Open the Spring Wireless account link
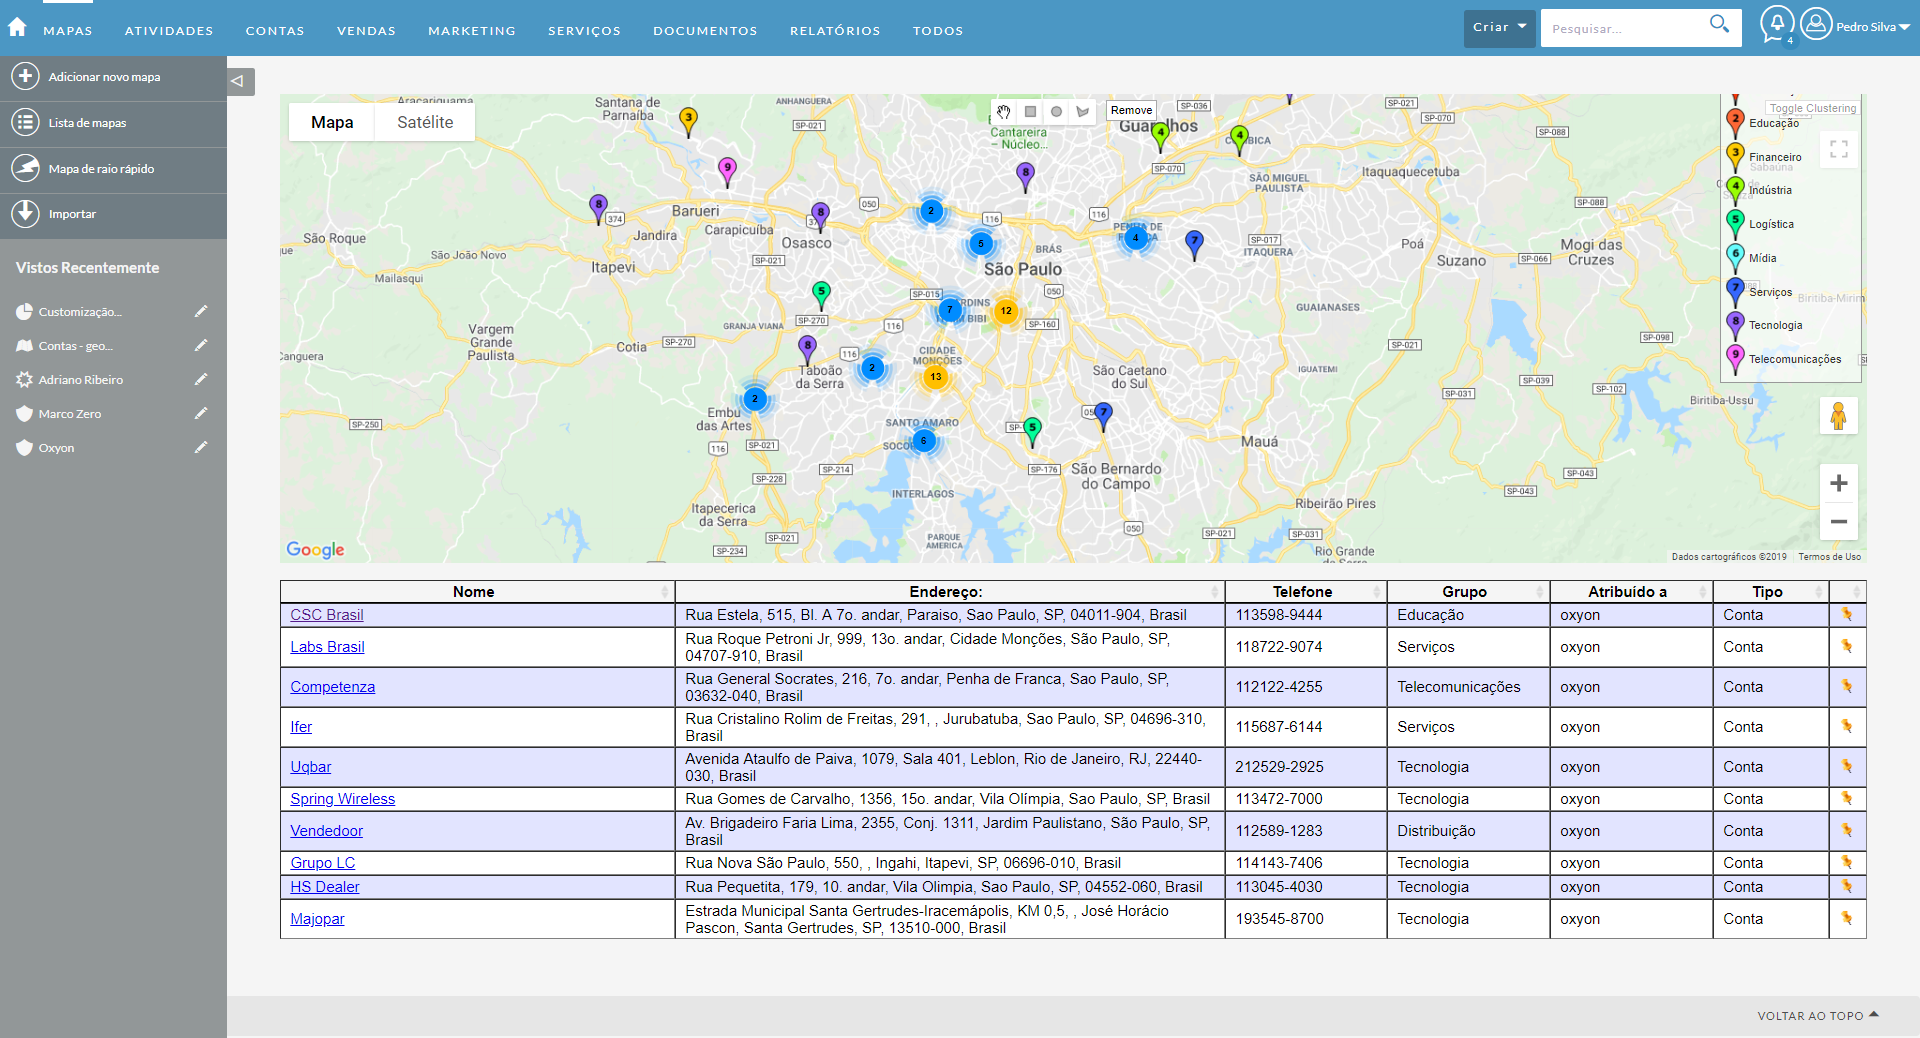This screenshot has width=1920, height=1038. click(x=343, y=799)
